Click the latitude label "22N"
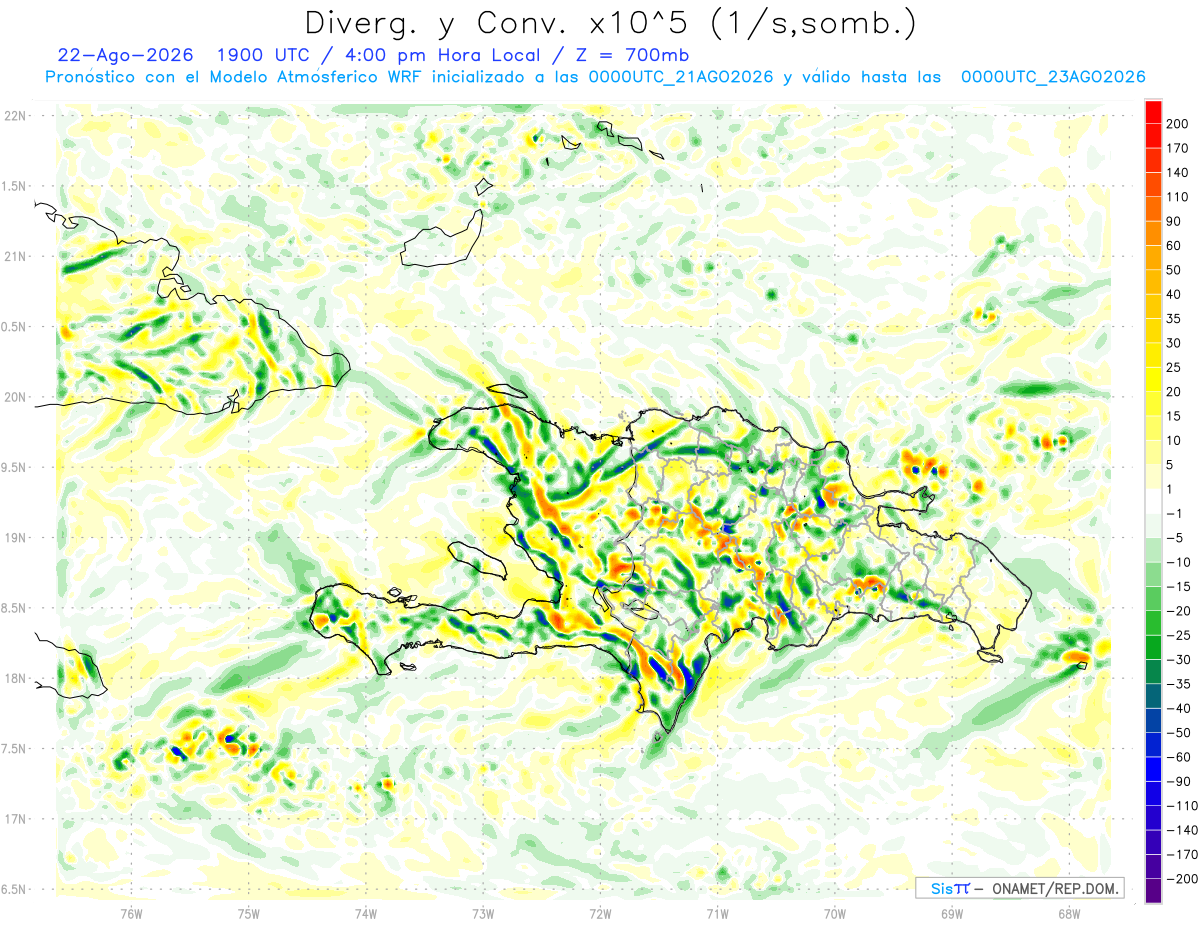This screenshot has height=927, width=1200. pos(15,116)
